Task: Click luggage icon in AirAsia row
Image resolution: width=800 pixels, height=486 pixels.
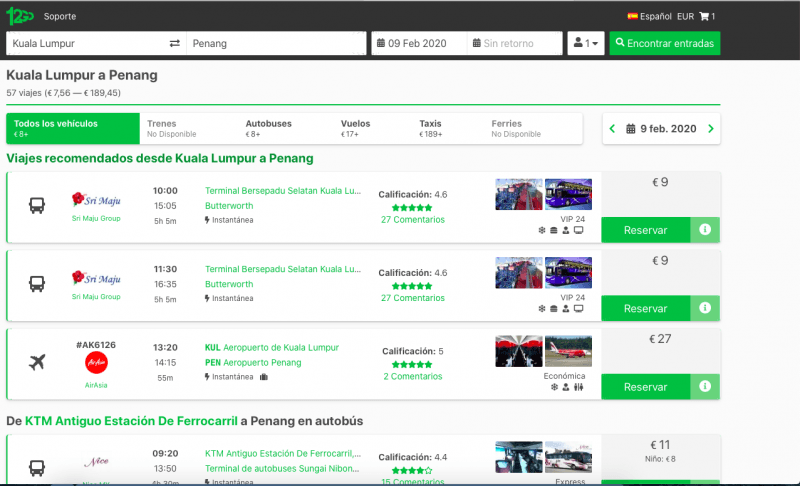Action: click(264, 377)
